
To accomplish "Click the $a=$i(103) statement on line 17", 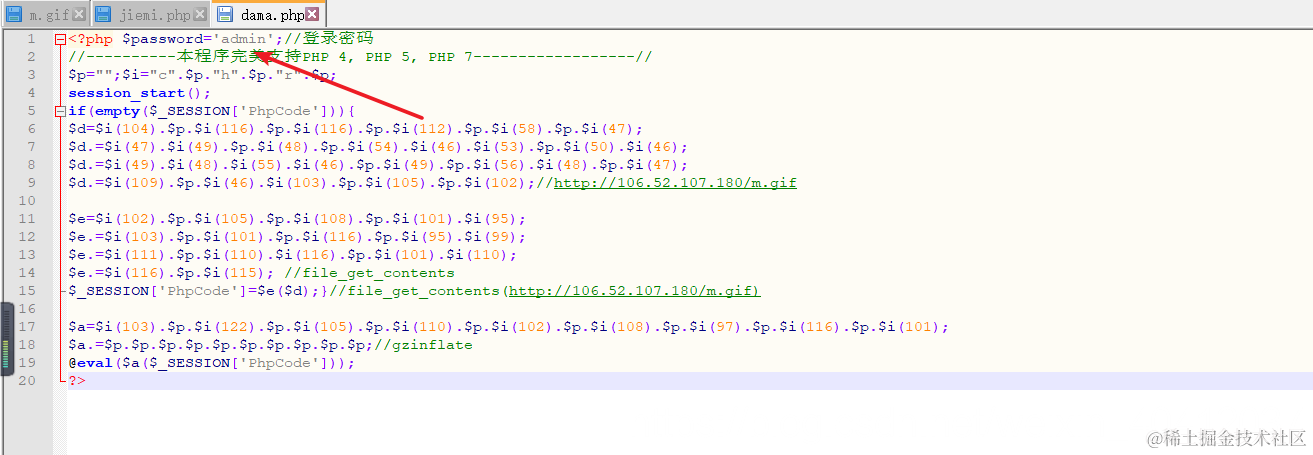I will (x=508, y=327).
